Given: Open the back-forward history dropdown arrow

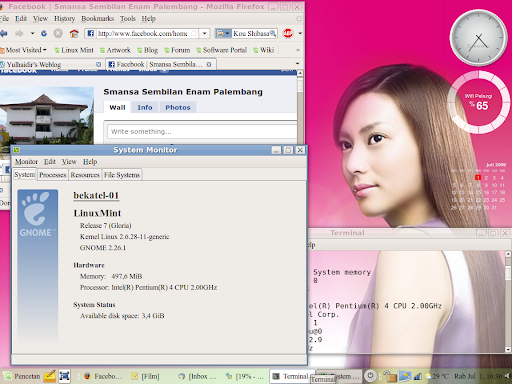Looking at the screenshot, I should (x=32, y=33).
